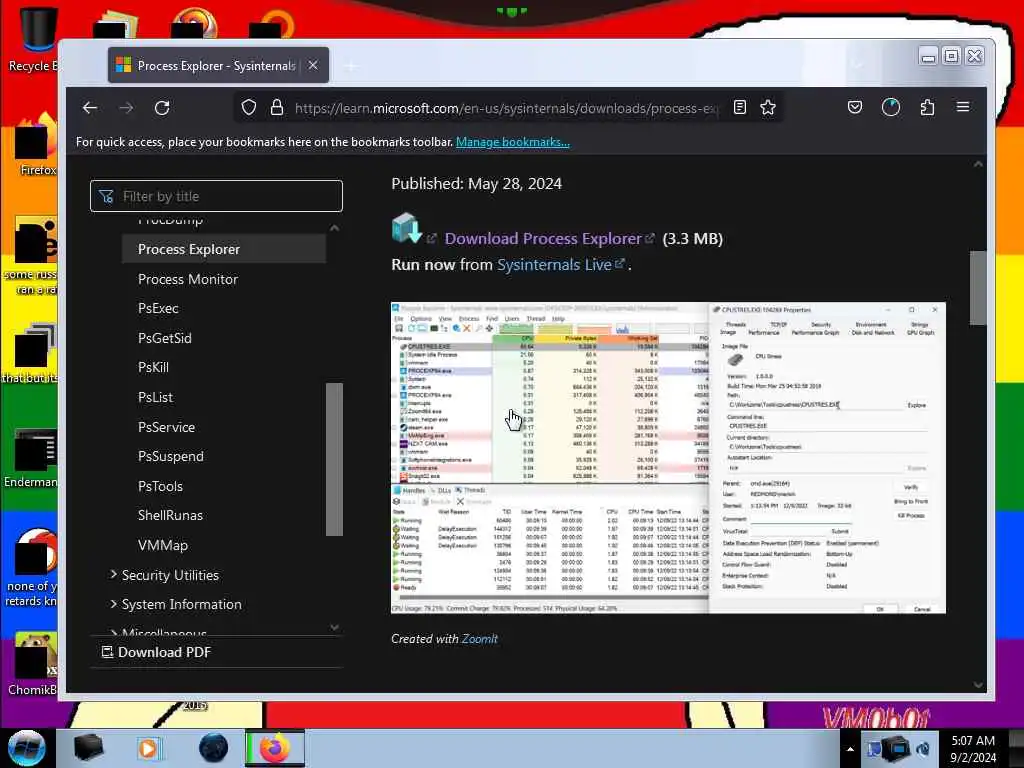Image resolution: width=1024 pixels, height=768 pixels.
Task: Click the browser forward arrow
Action: click(126, 108)
